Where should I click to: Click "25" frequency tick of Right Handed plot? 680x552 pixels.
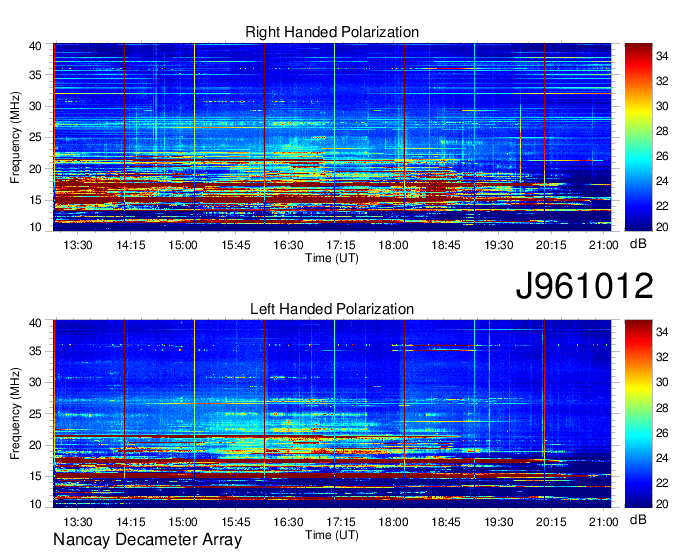[35, 137]
